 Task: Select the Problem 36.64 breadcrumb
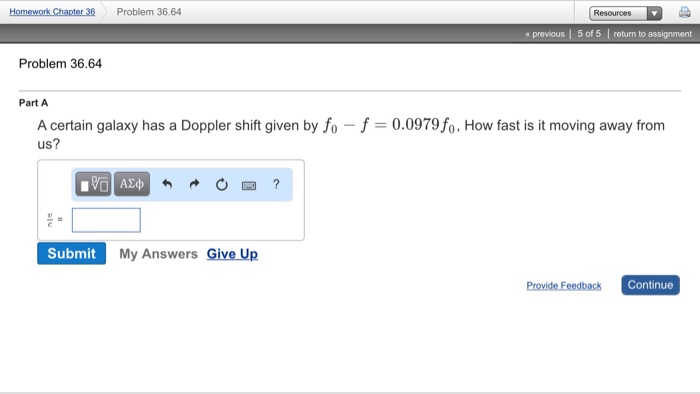tap(149, 12)
